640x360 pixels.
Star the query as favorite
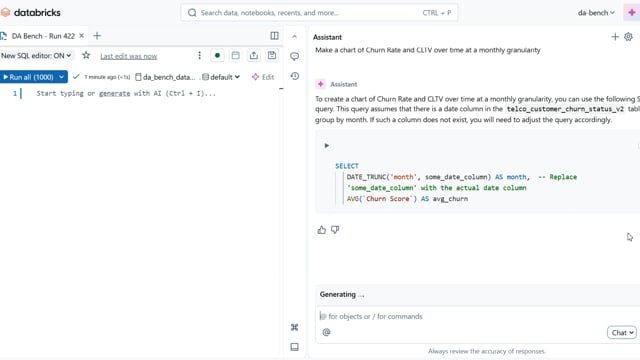pos(86,55)
